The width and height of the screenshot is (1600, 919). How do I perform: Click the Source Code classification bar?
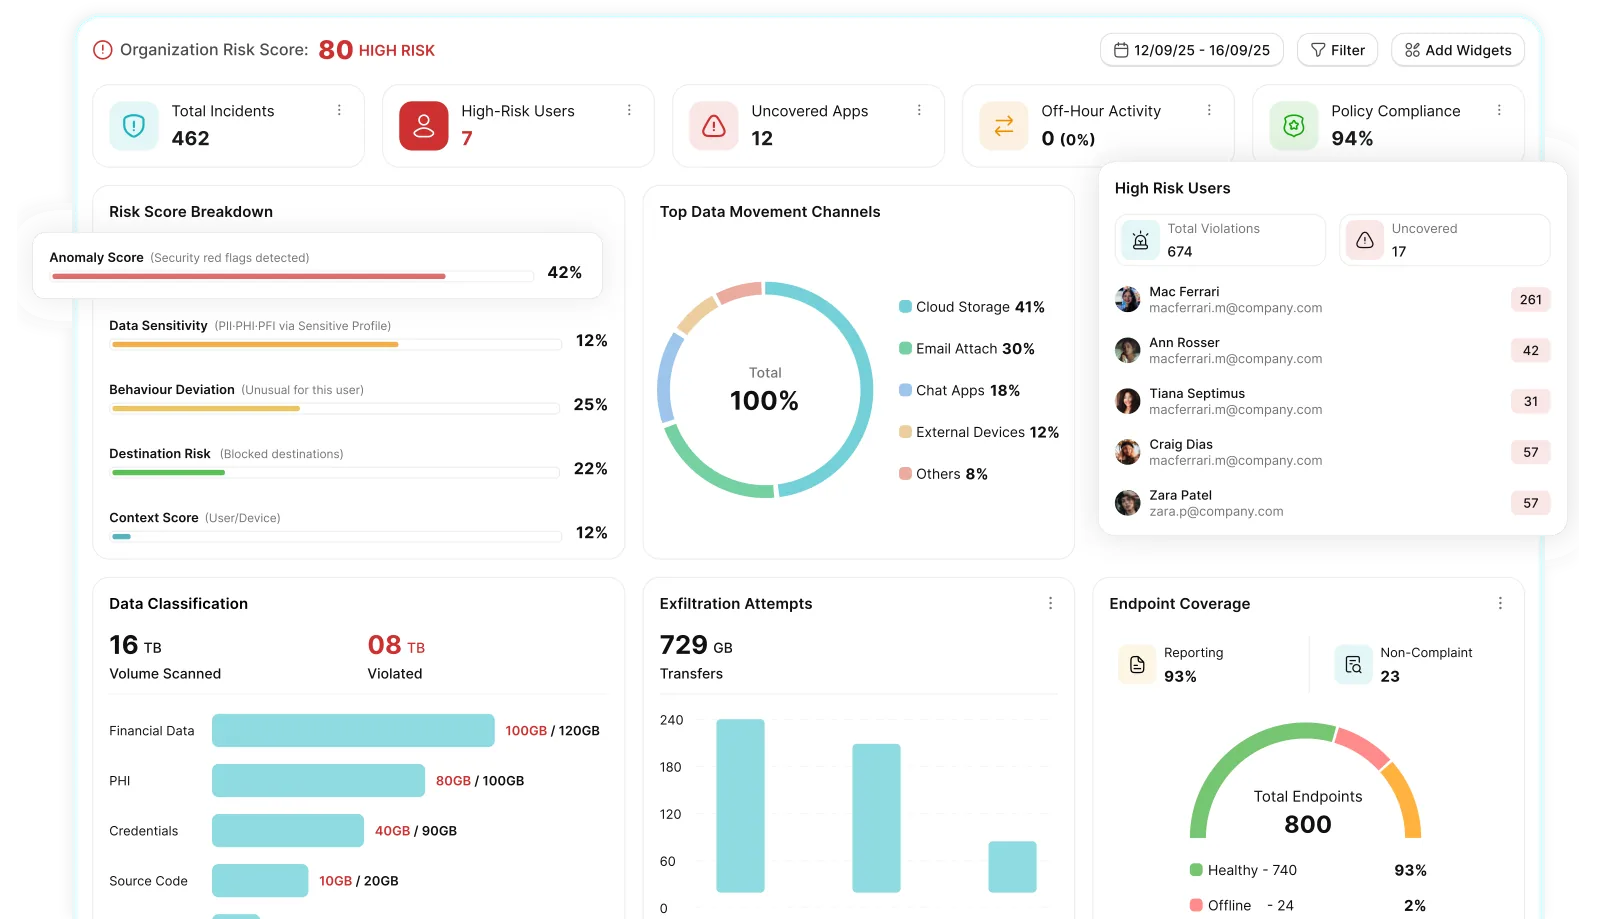click(260, 880)
